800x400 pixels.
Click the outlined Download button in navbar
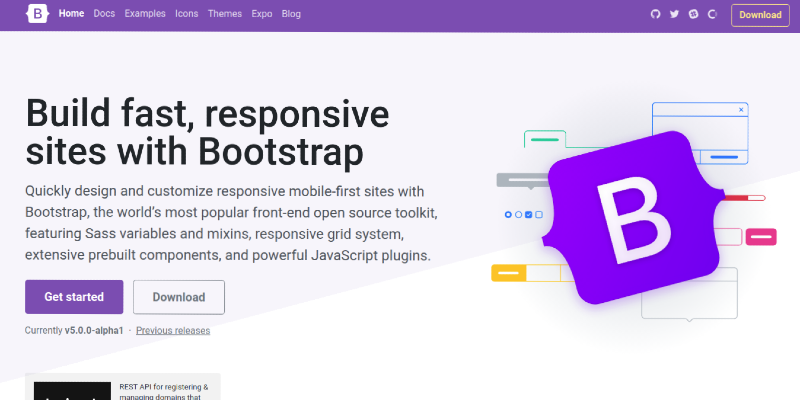(x=760, y=15)
